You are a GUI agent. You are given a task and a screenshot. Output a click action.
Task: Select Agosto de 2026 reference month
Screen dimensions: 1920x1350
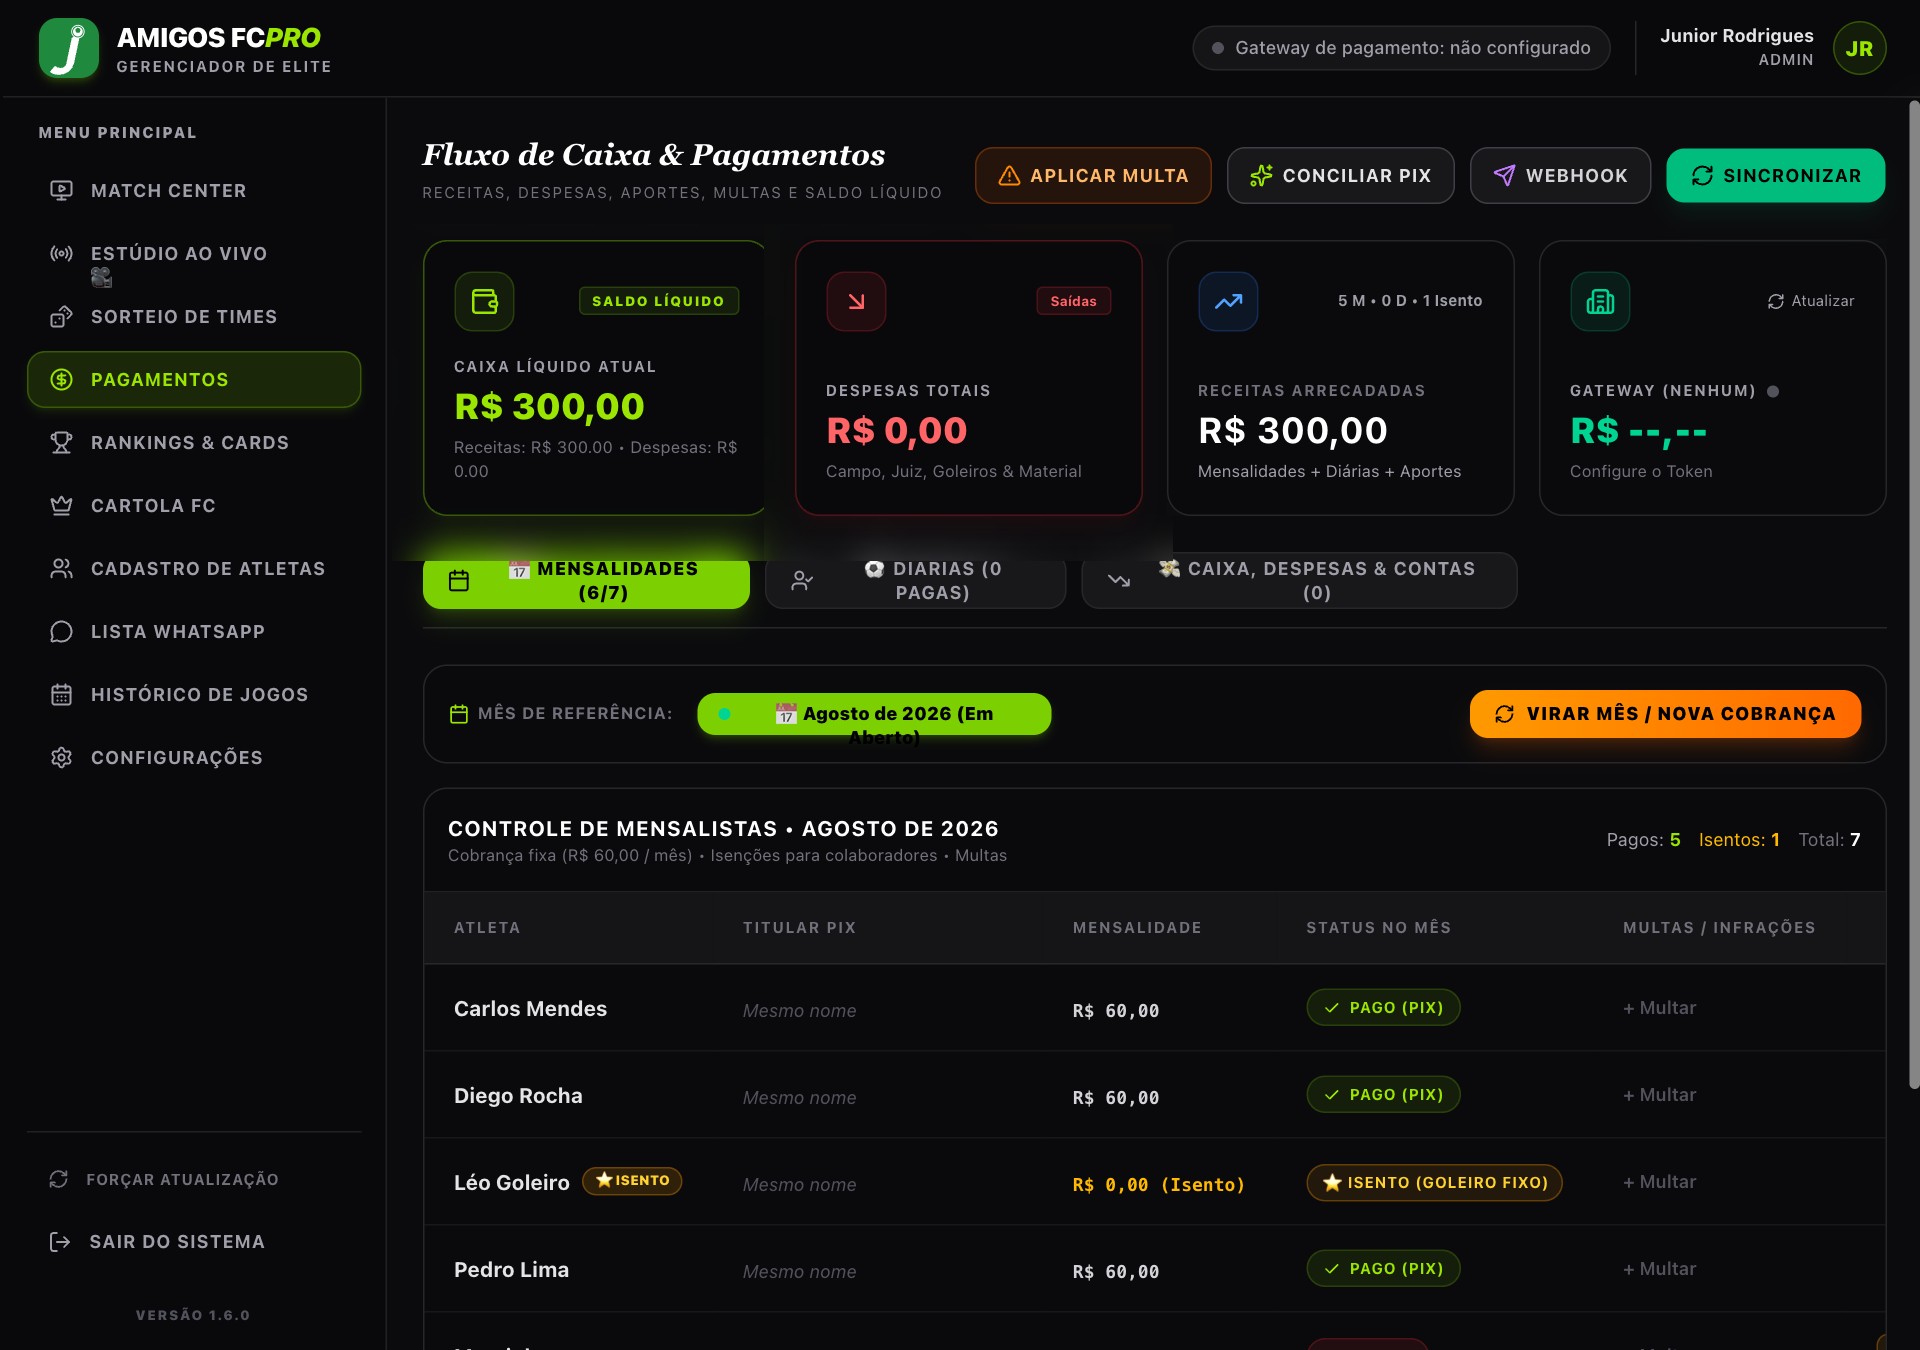874,714
